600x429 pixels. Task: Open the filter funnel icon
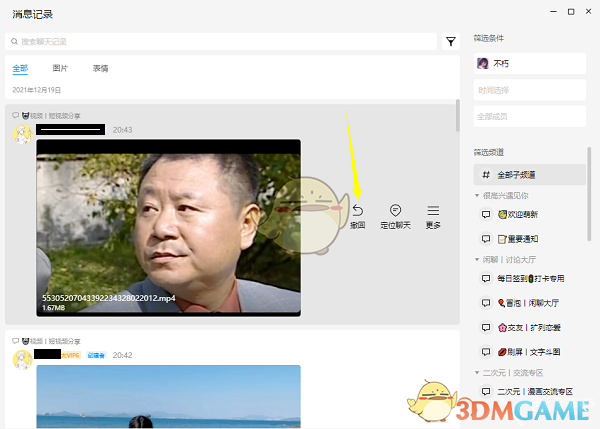tap(451, 41)
